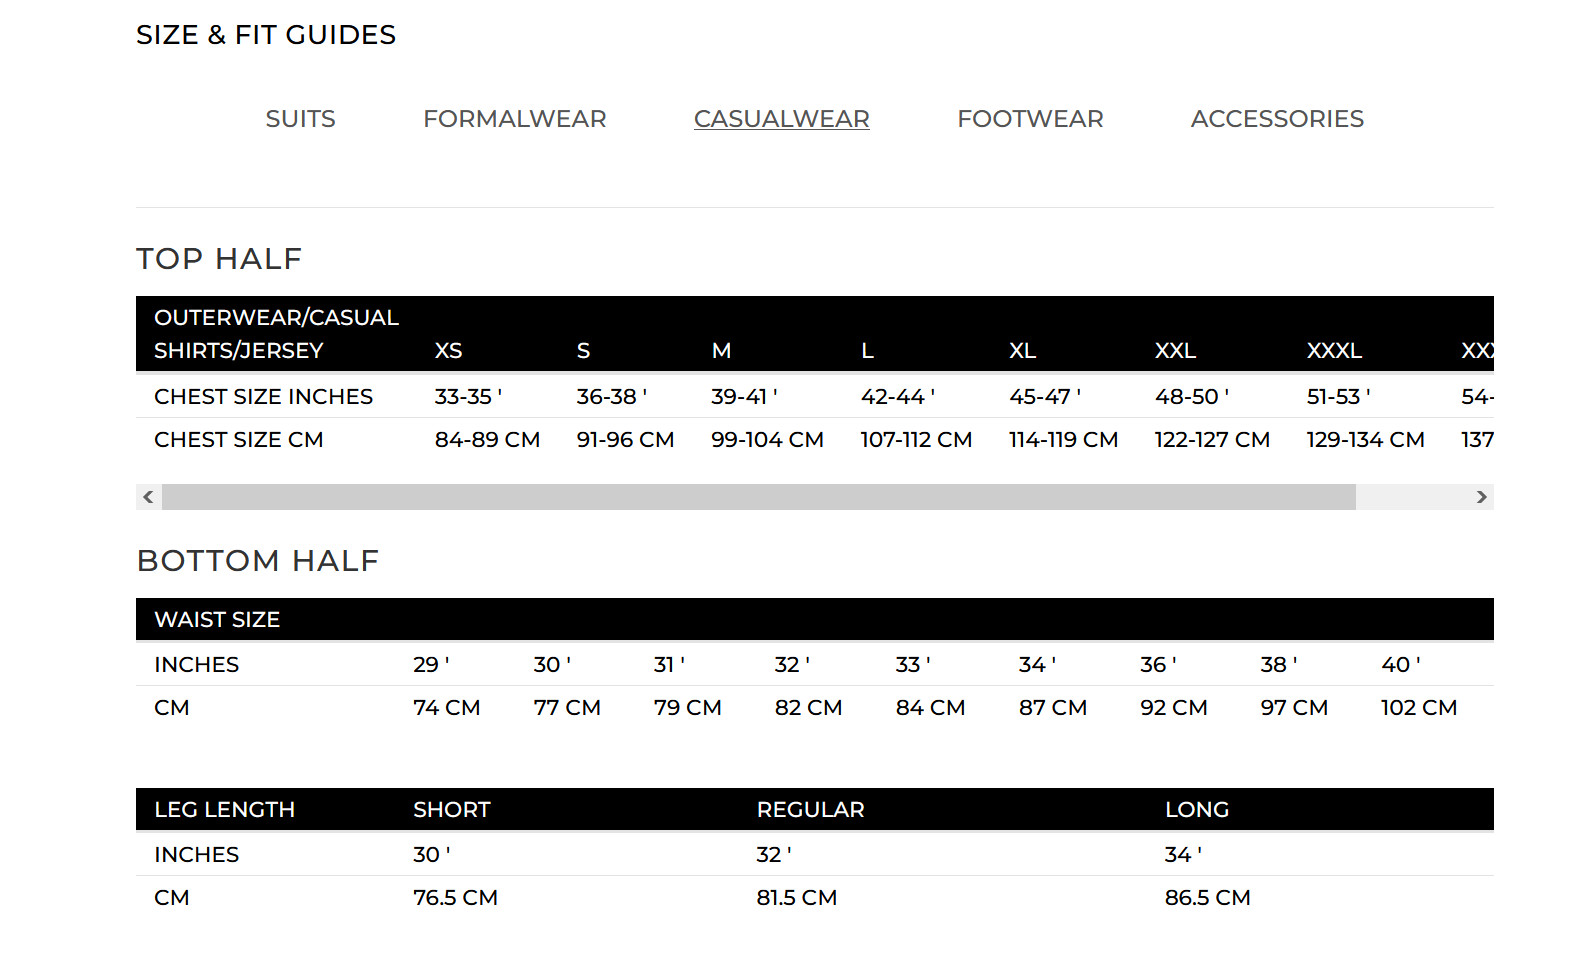The height and width of the screenshot is (962, 1594).
Task: Click the Waist Size table header
Action: click(217, 620)
